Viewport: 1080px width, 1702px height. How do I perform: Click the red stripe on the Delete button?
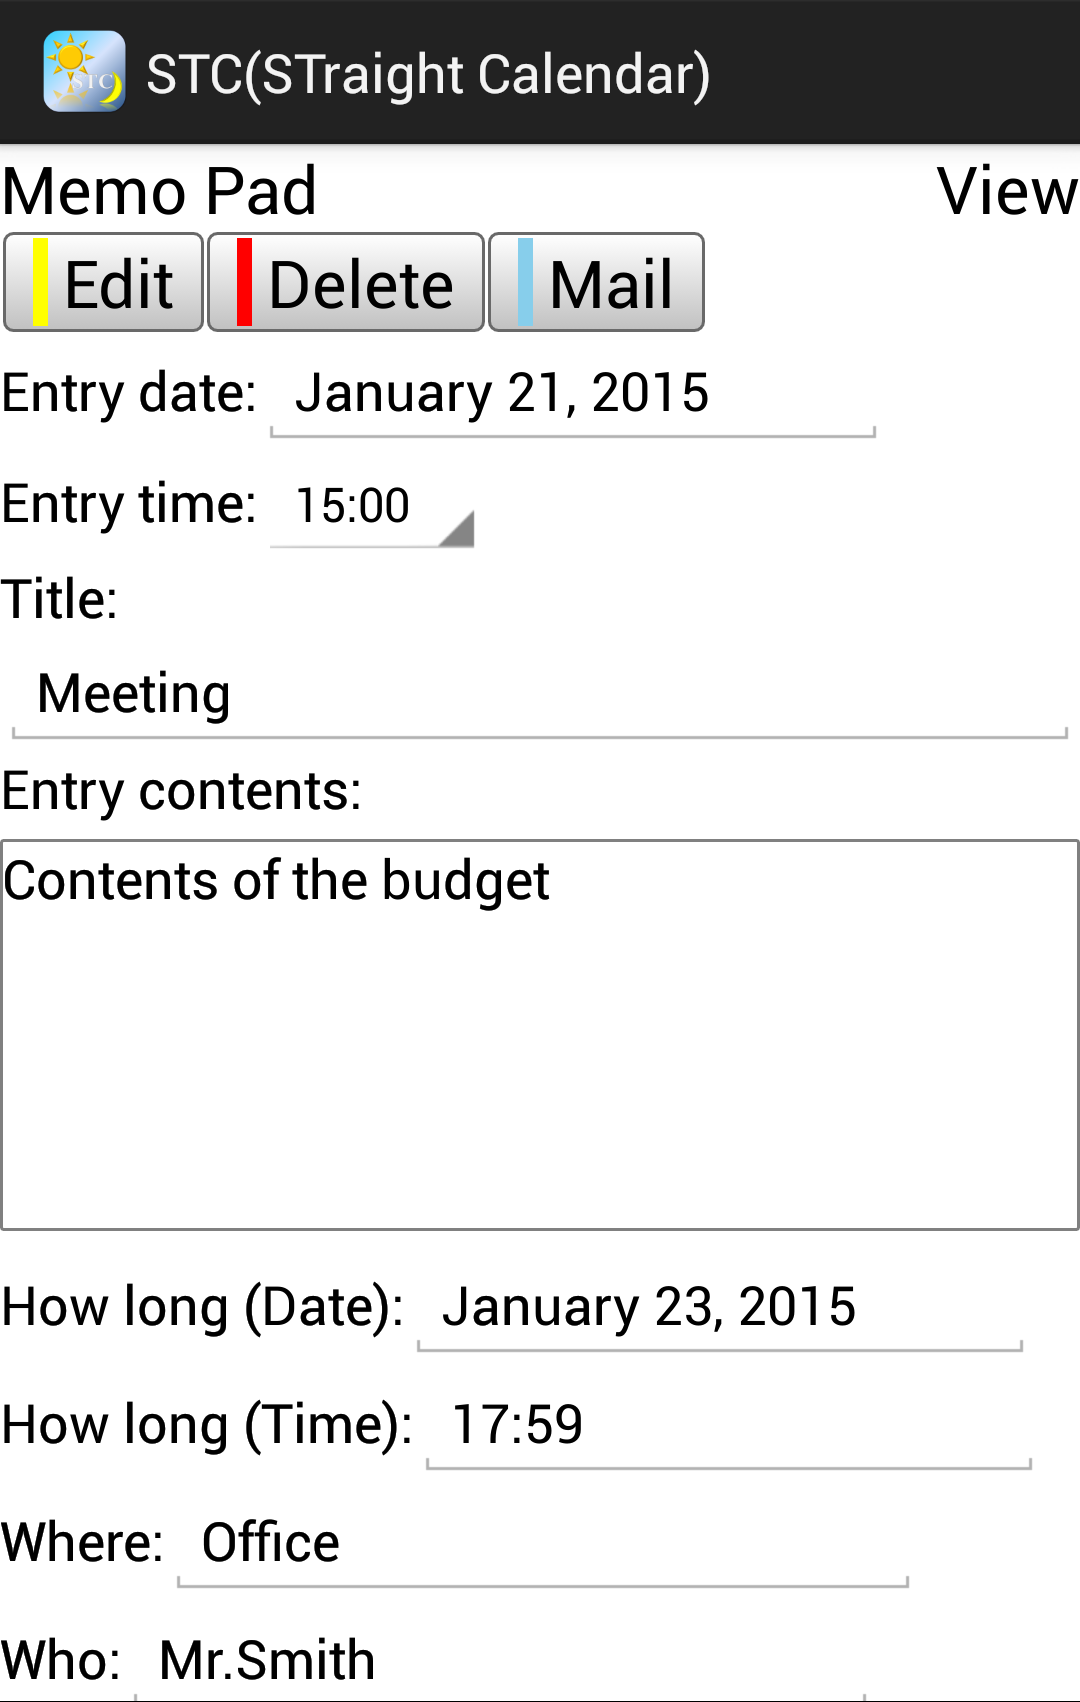(244, 282)
